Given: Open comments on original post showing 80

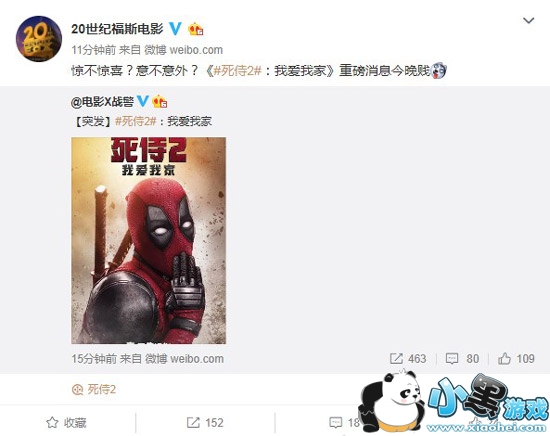Looking at the screenshot, I should (462, 358).
